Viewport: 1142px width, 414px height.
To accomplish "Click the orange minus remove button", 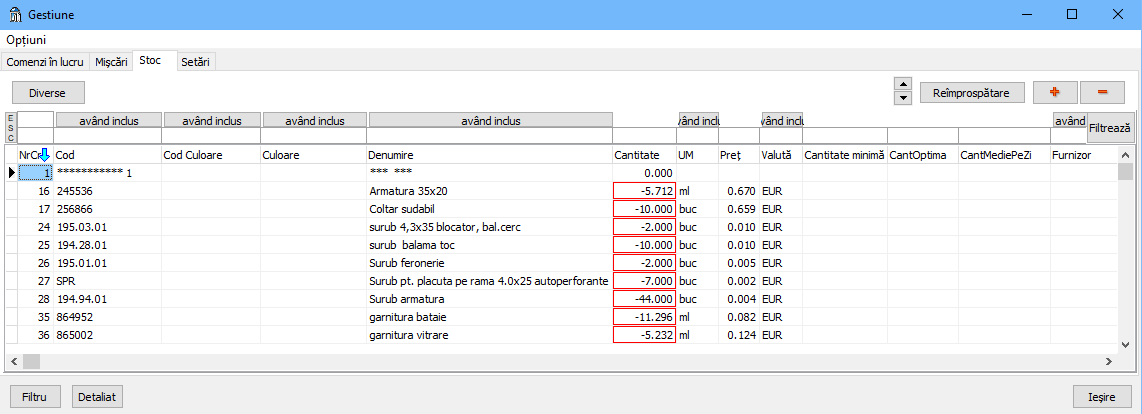I will coord(1102,92).
